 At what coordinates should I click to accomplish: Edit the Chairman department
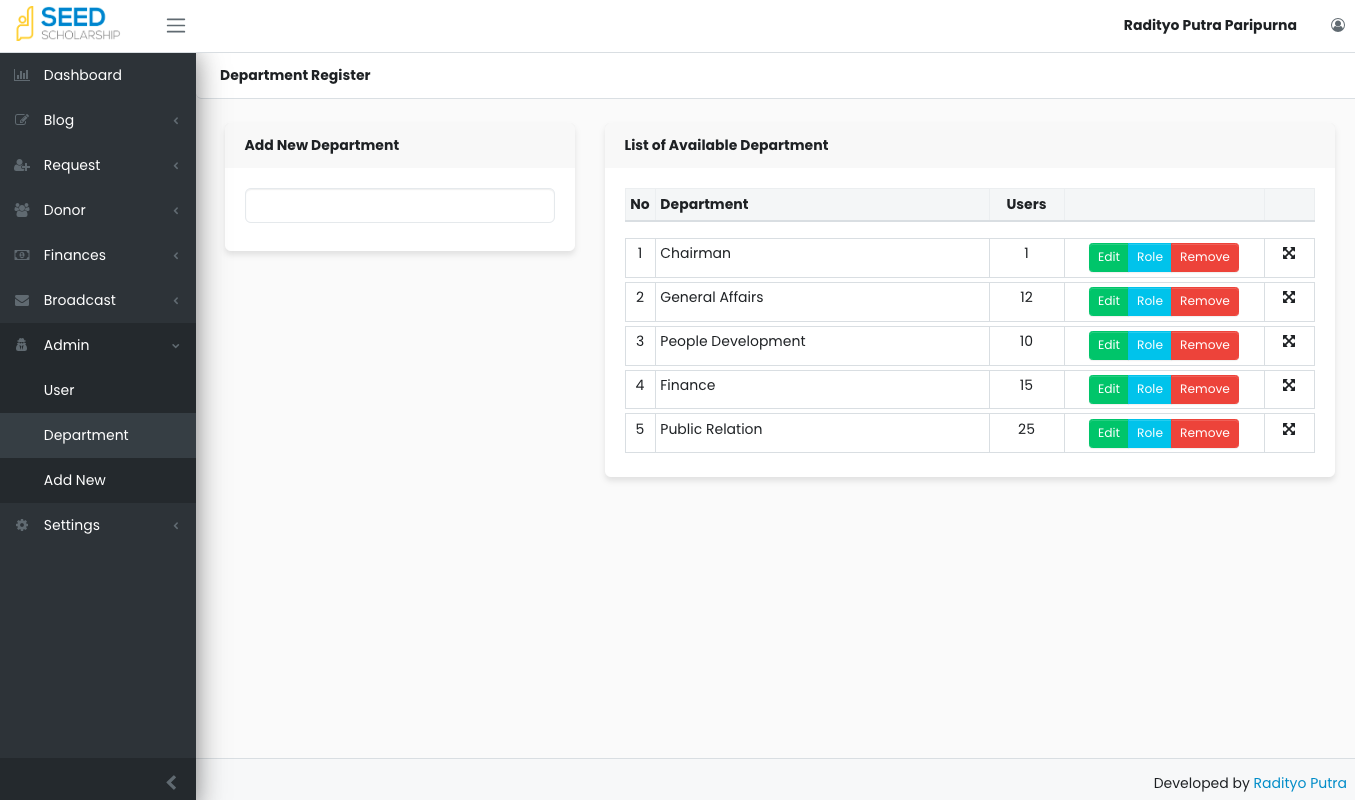click(1108, 257)
